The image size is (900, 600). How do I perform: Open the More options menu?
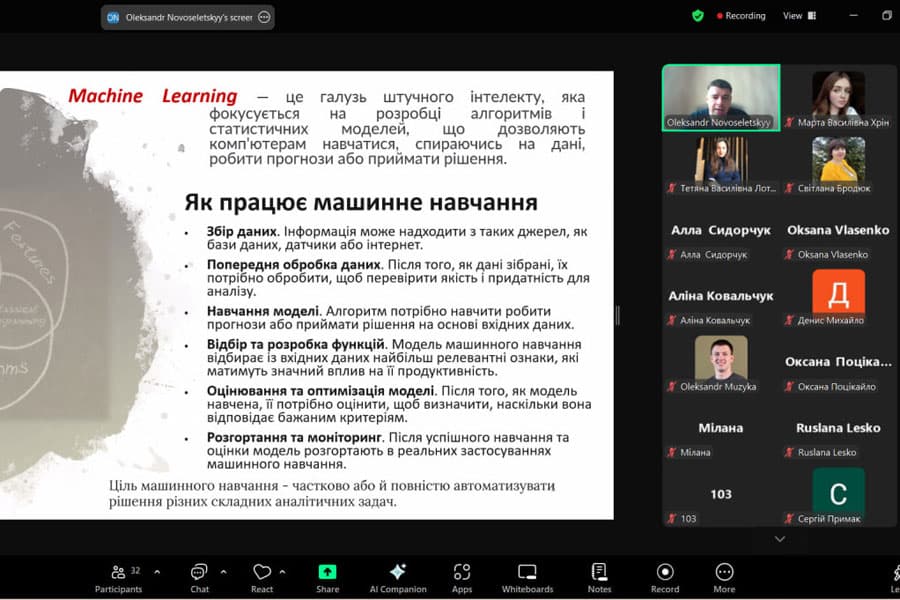723,576
